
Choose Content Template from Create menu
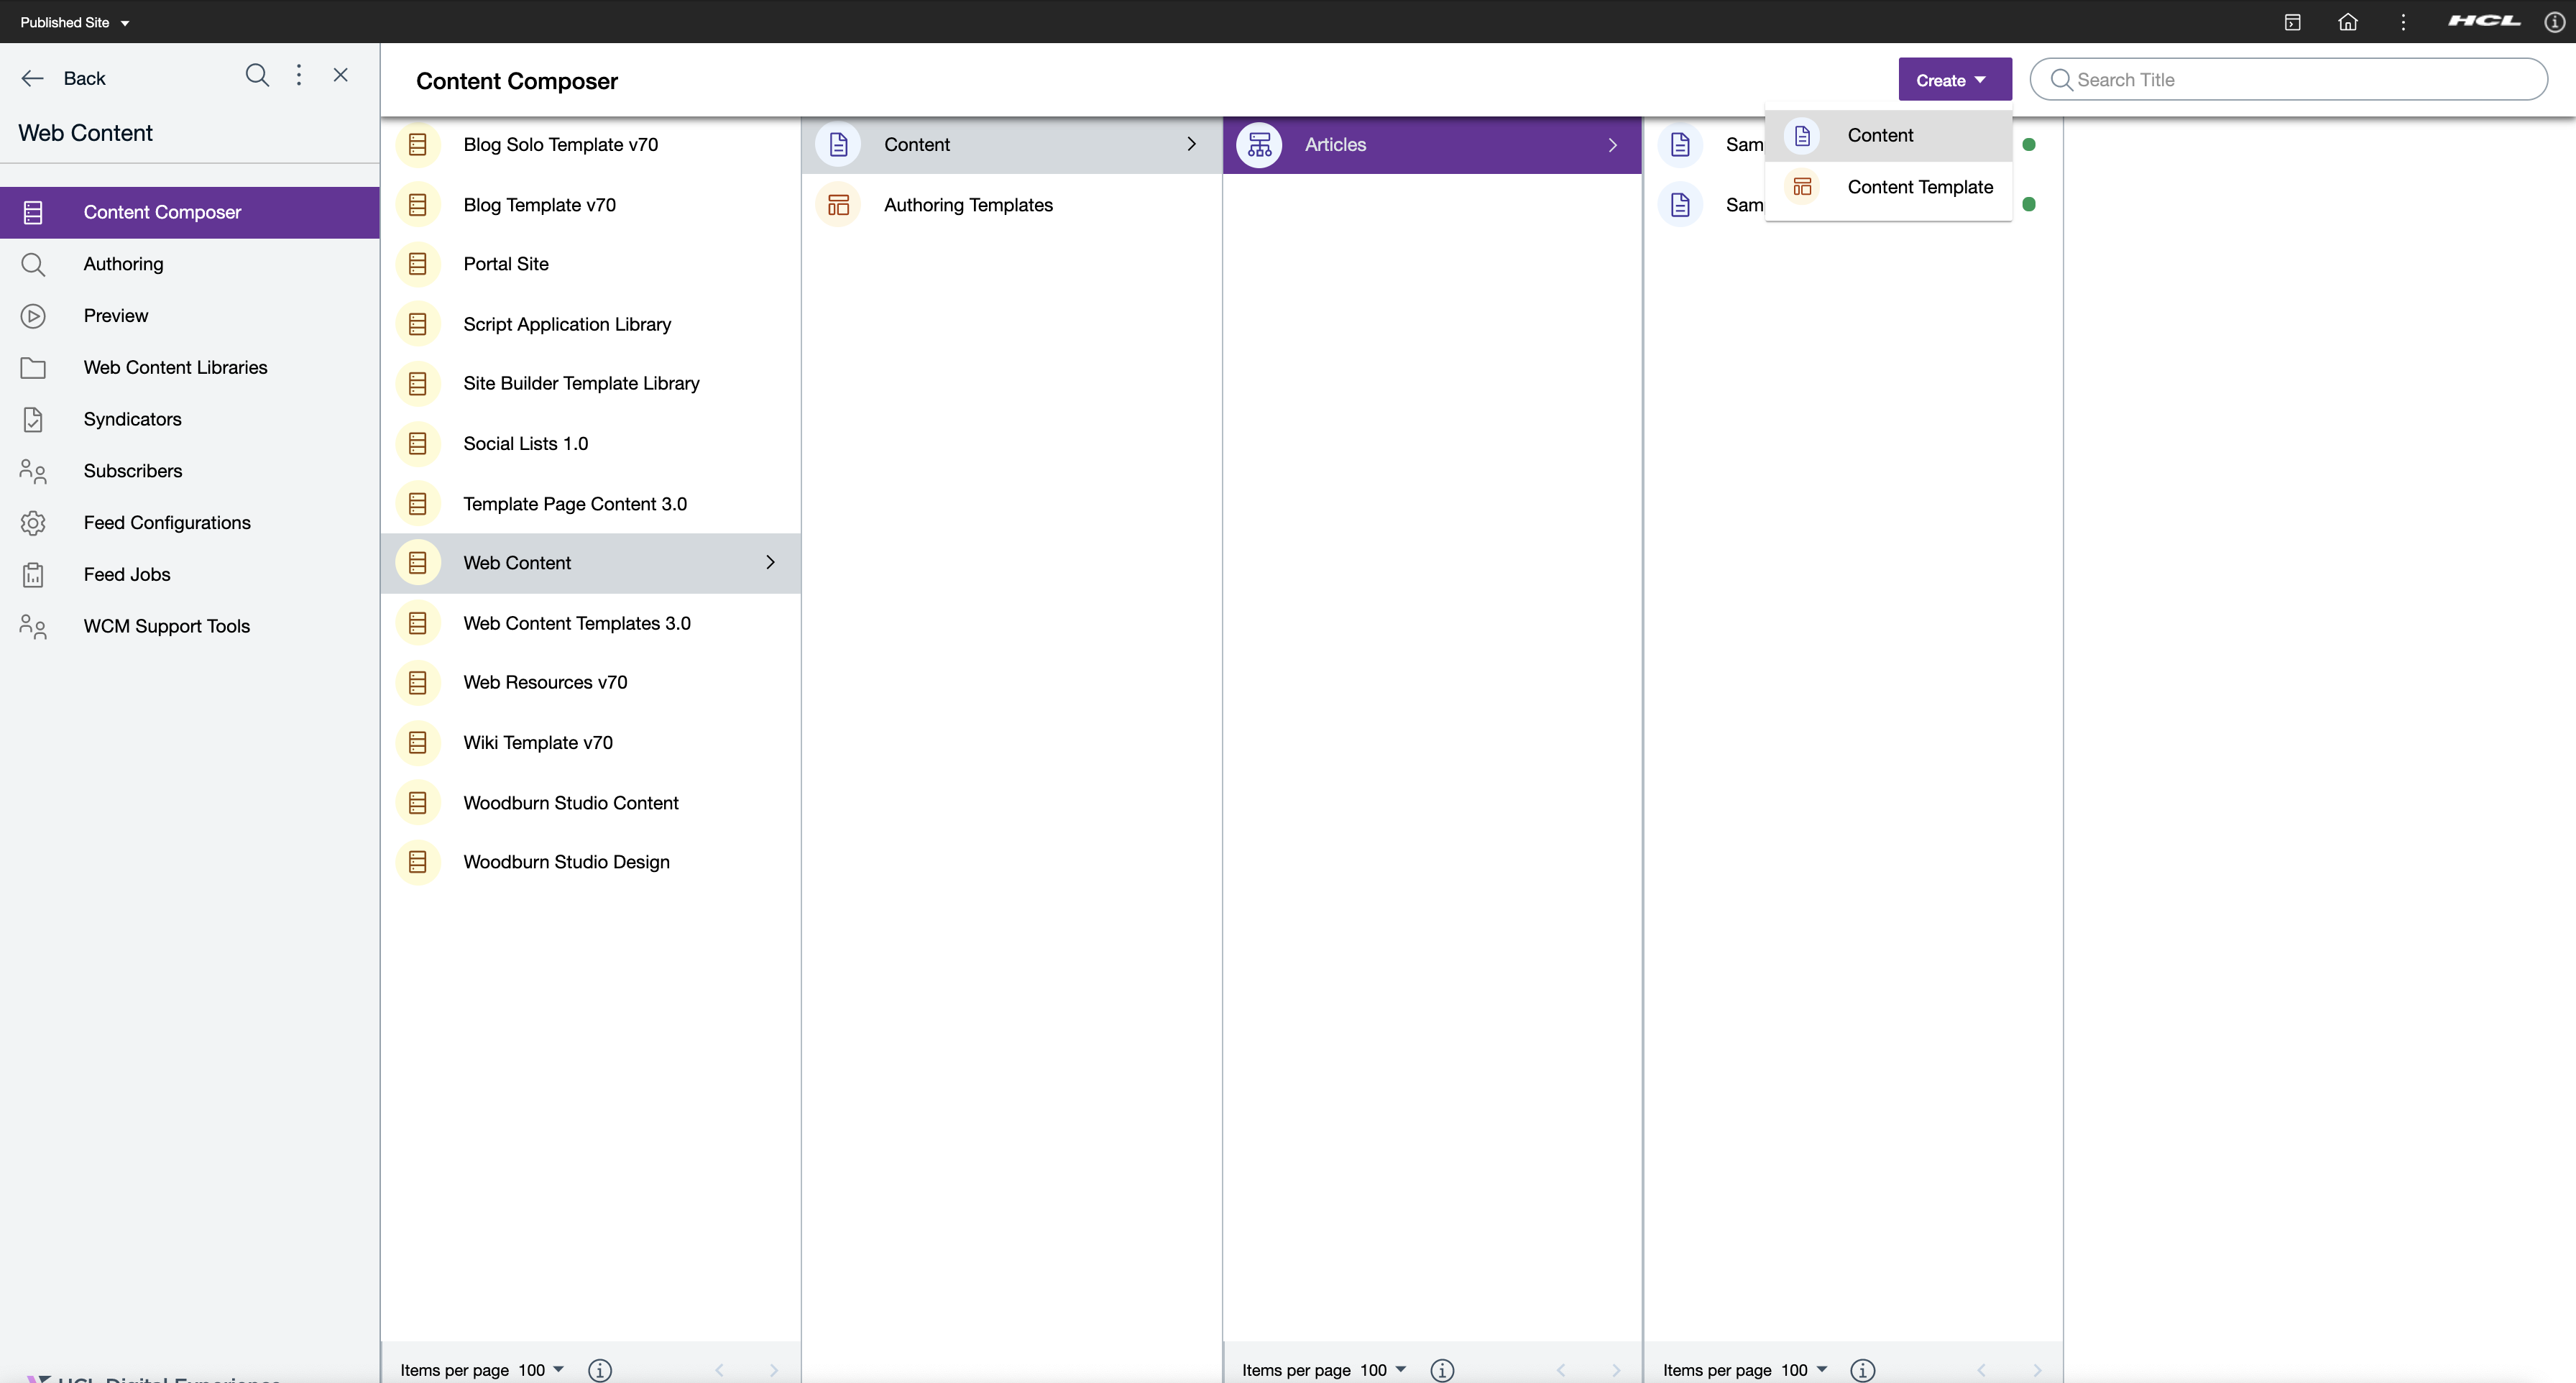point(1888,187)
